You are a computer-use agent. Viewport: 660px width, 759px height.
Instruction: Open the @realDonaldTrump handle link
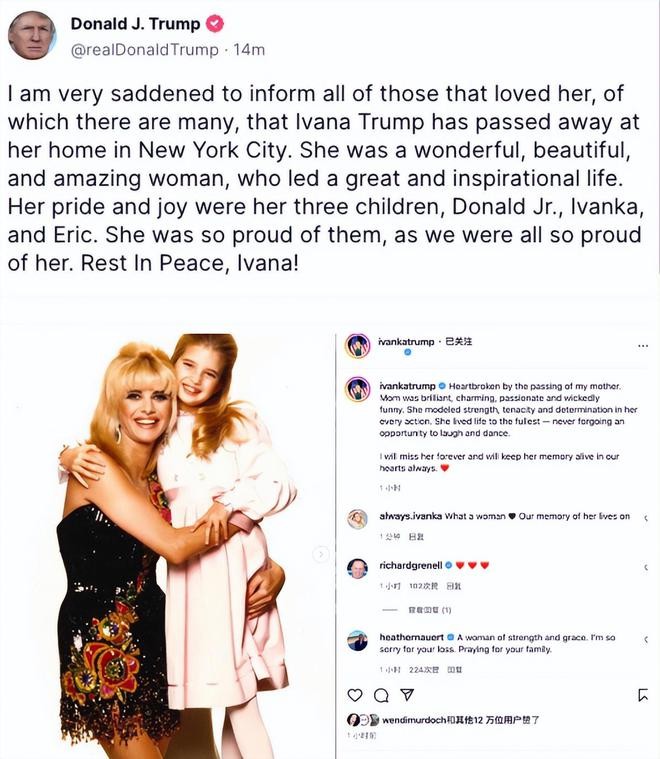tap(144, 49)
